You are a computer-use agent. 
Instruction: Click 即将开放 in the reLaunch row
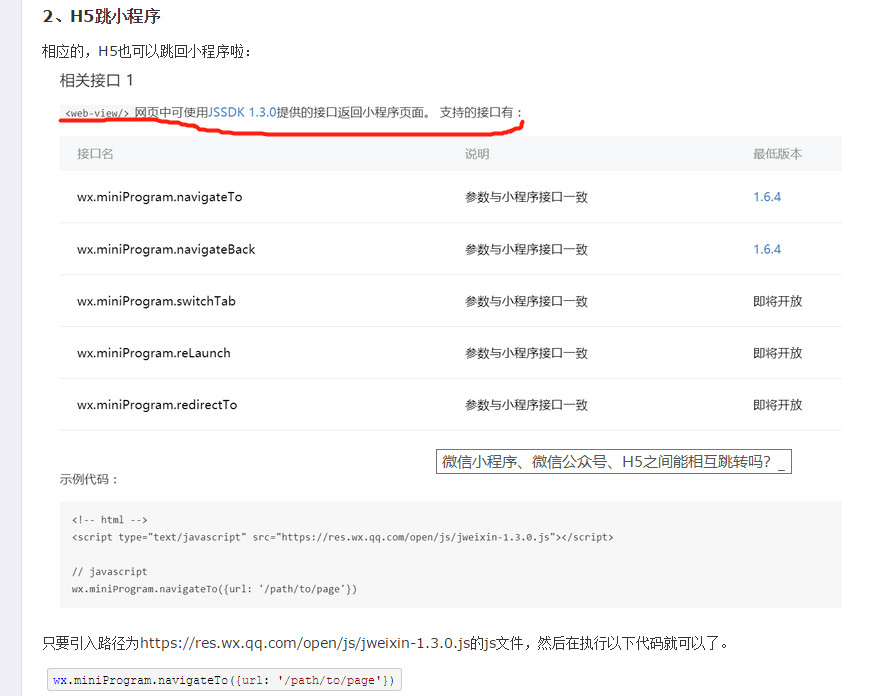tap(778, 353)
